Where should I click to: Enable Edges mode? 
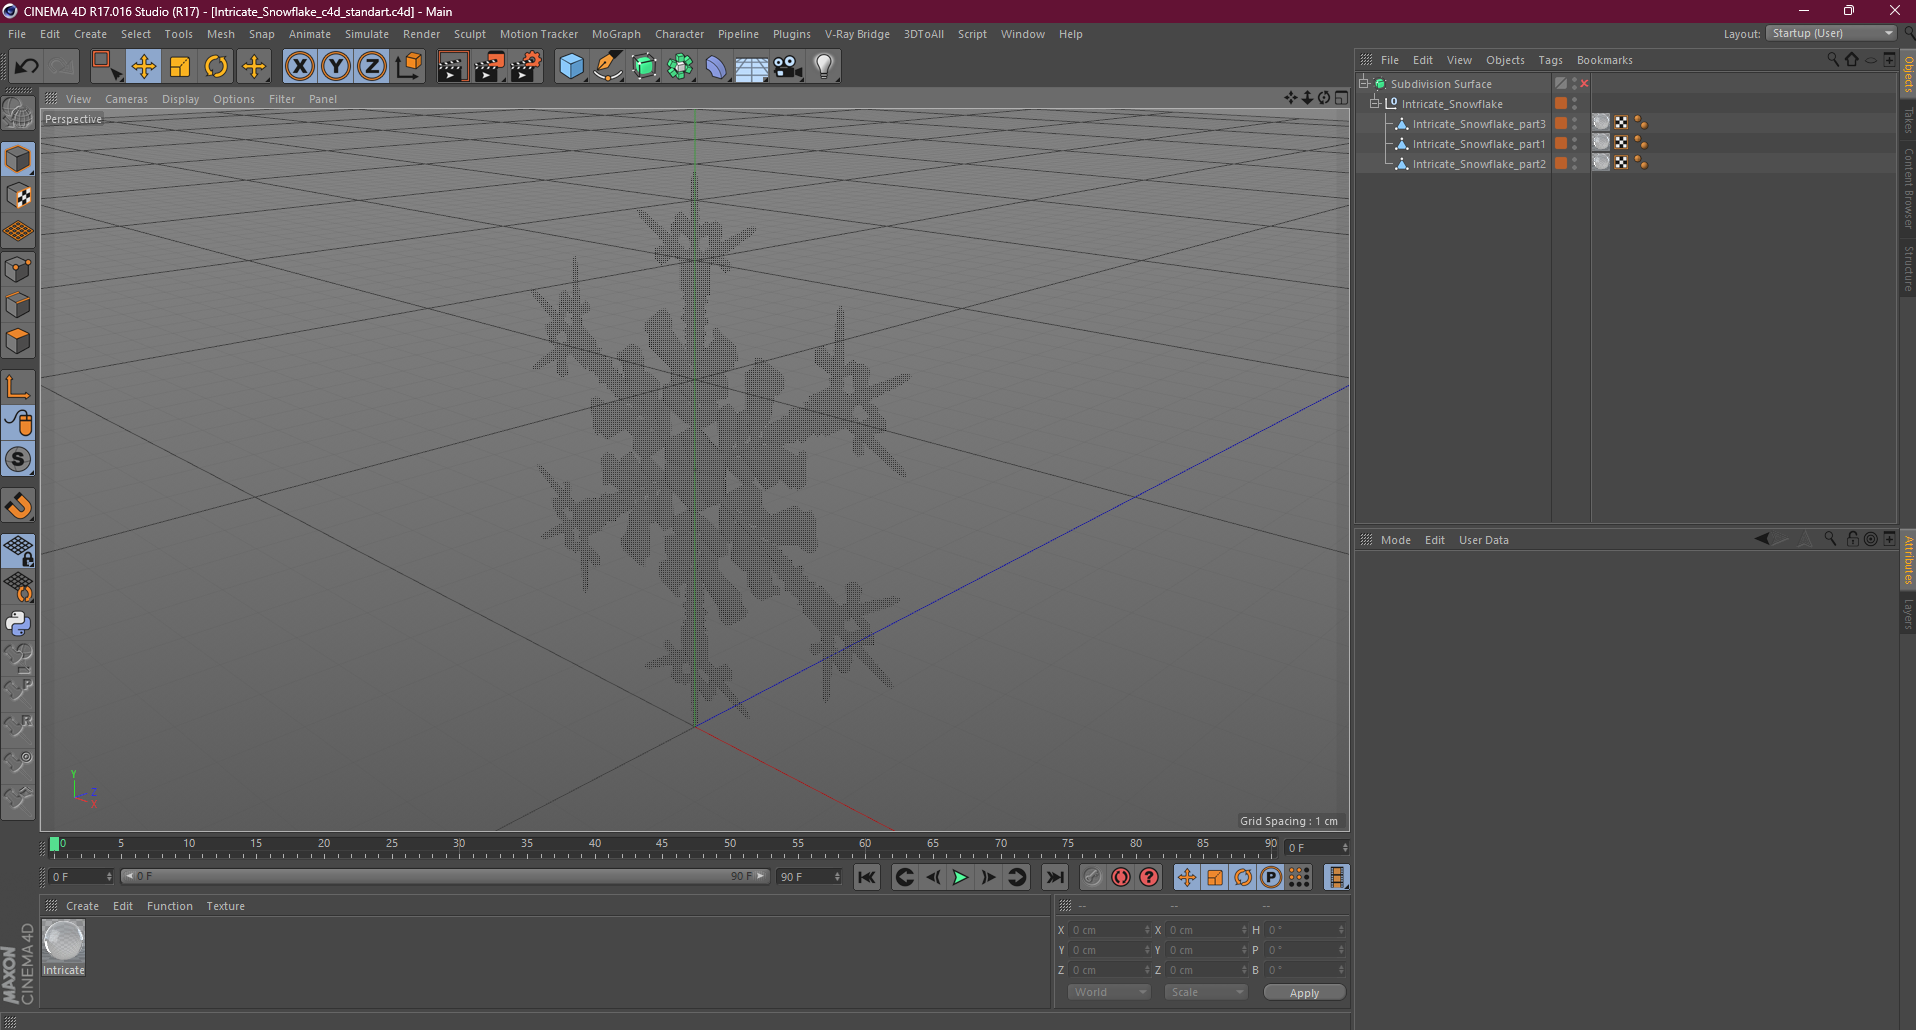(18, 305)
